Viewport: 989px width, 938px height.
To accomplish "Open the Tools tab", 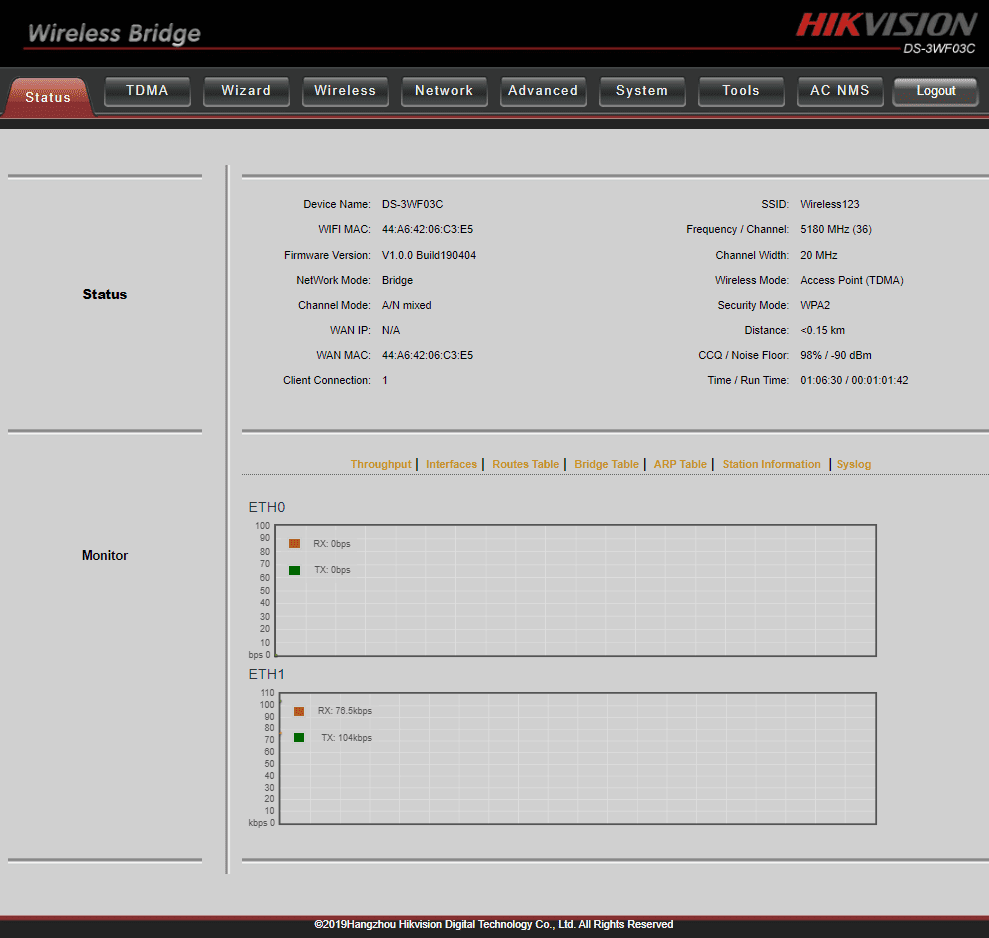I will click(741, 91).
